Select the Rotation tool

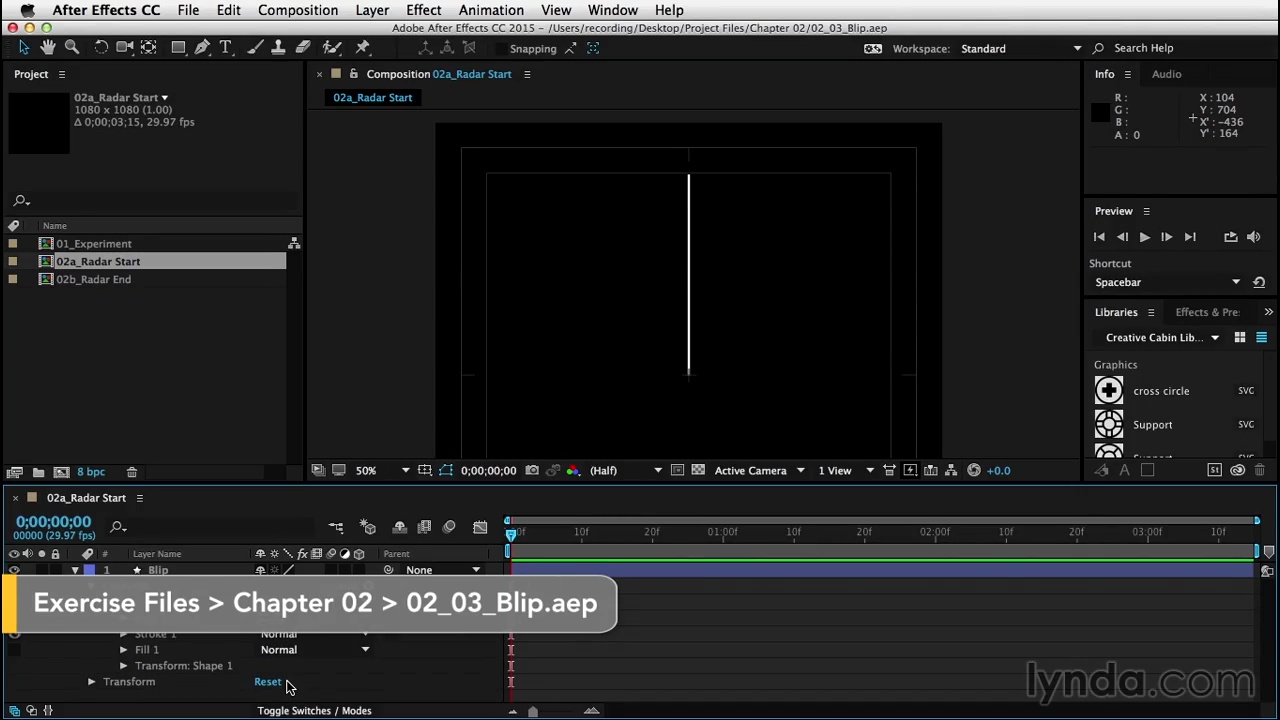click(x=101, y=48)
